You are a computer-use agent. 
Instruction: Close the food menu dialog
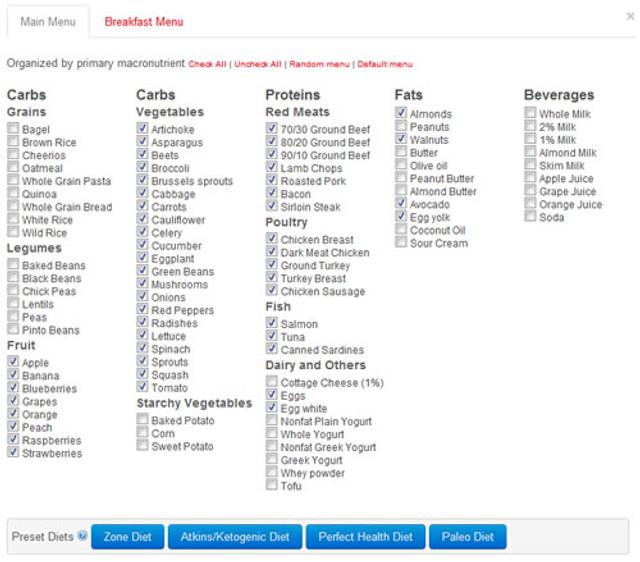pyautogui.click(x=630, y=16)
